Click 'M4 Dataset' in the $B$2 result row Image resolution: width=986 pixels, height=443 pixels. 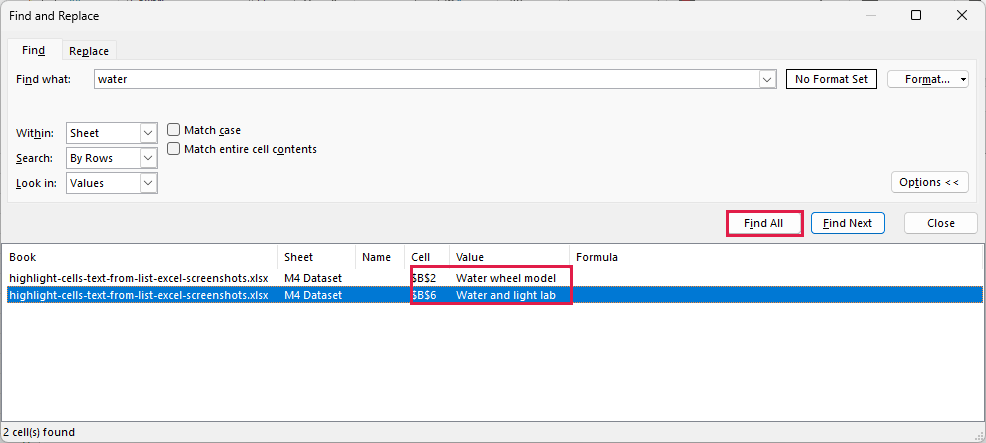313,278
